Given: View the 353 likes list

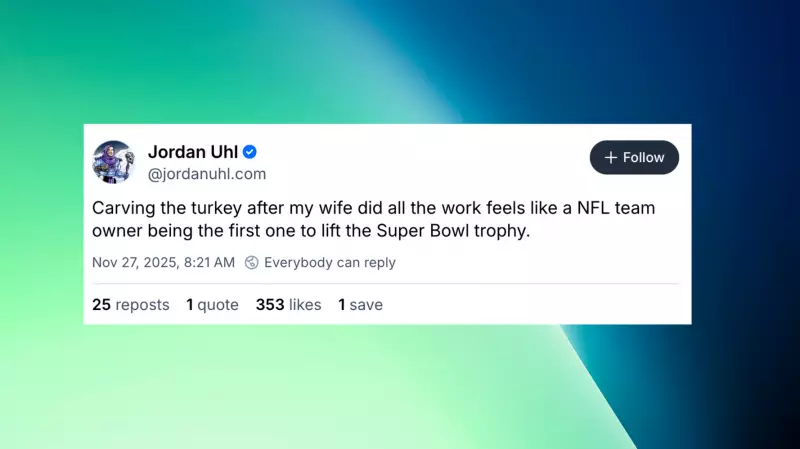Looking at the screenshot, I should pos(288,305).
